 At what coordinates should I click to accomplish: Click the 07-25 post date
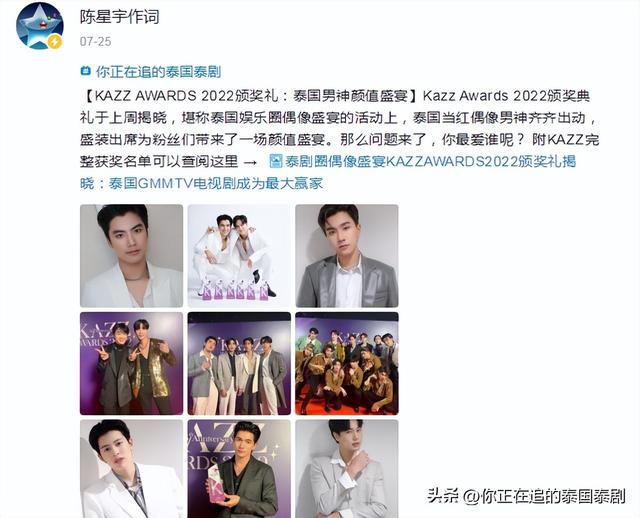(x=96, y=41)
